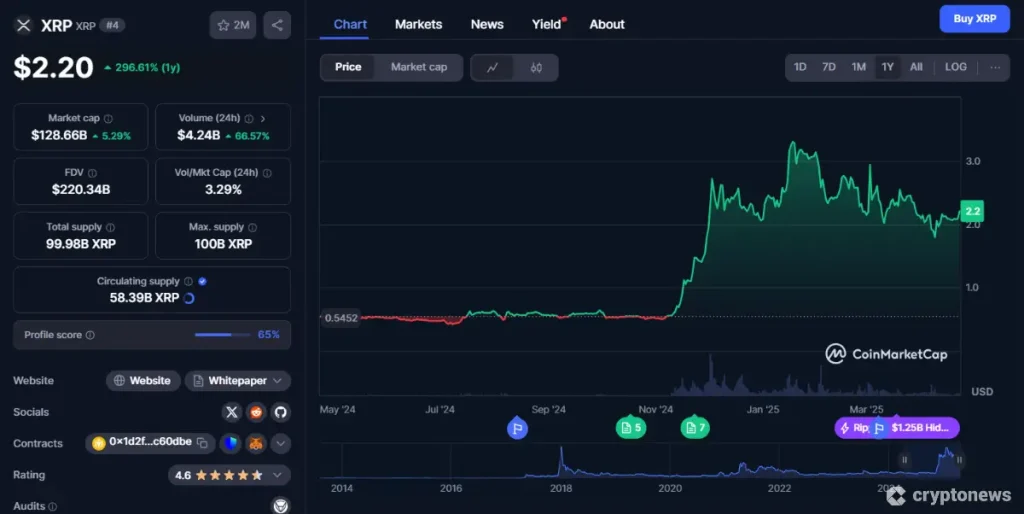Open the News tab
Image resolution: width=1024 pixels, height=514 pixels.
[x=487, y=25]
